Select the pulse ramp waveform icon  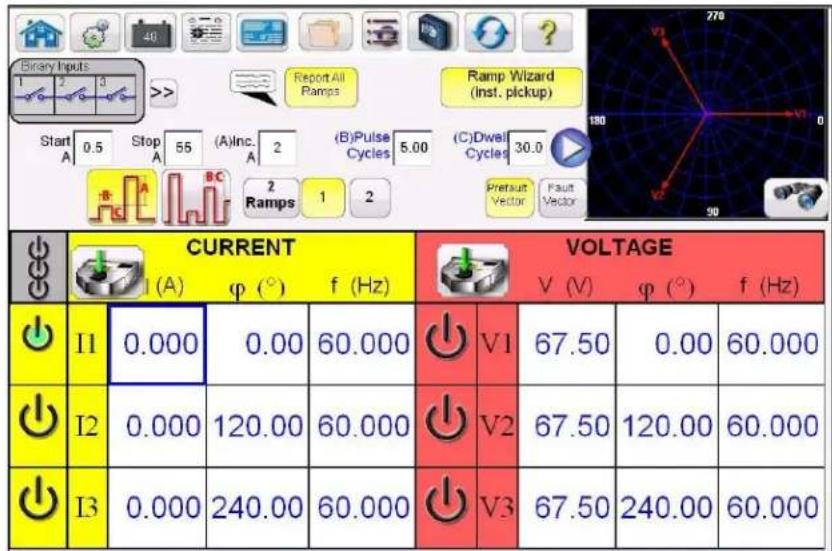click(x=196, y=197)
